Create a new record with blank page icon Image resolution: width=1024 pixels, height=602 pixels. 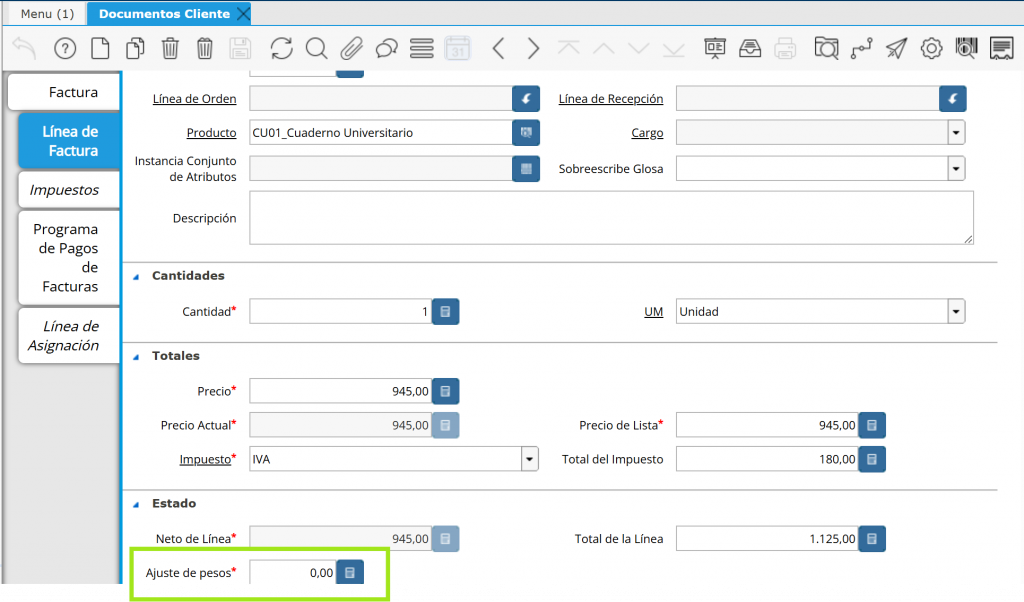pos(100,48)
